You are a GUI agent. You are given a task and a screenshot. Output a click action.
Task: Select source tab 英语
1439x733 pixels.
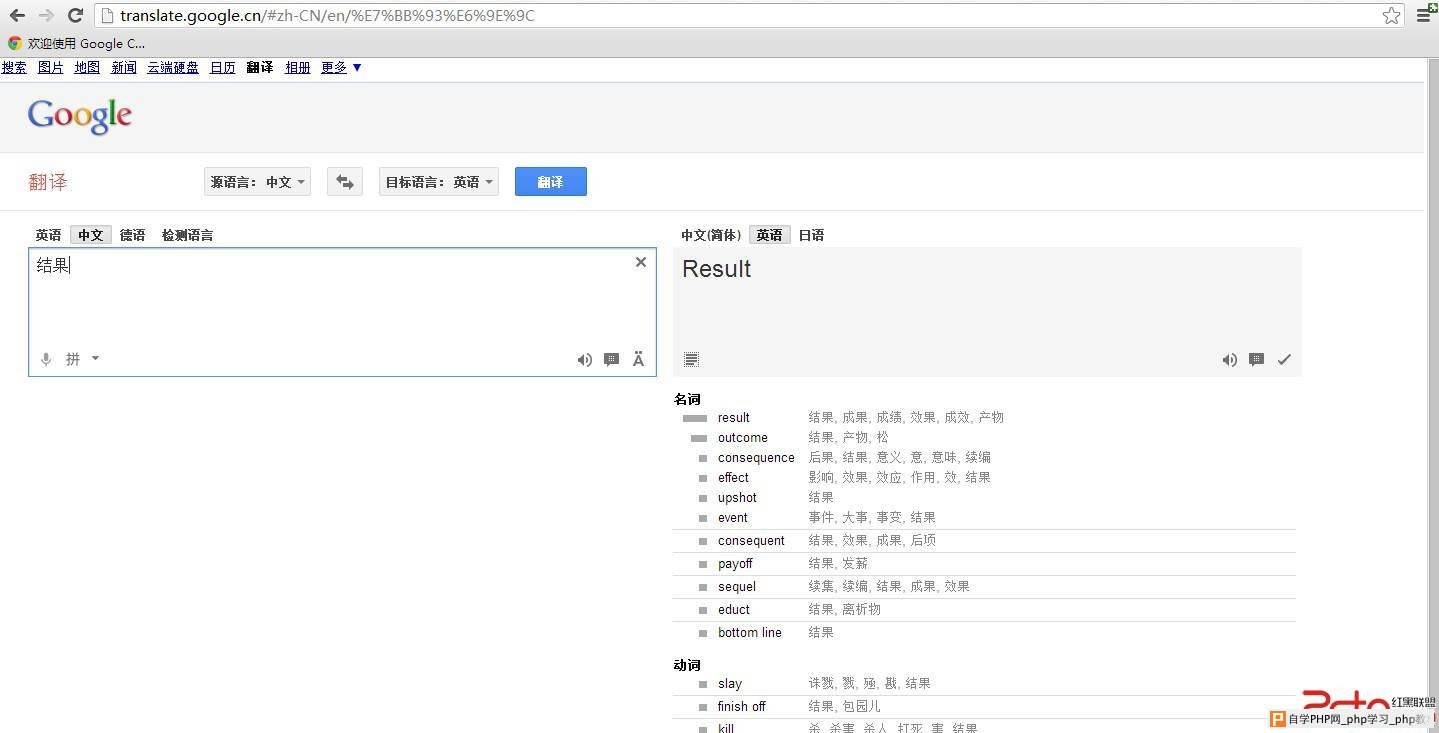(x=48, y=235)
